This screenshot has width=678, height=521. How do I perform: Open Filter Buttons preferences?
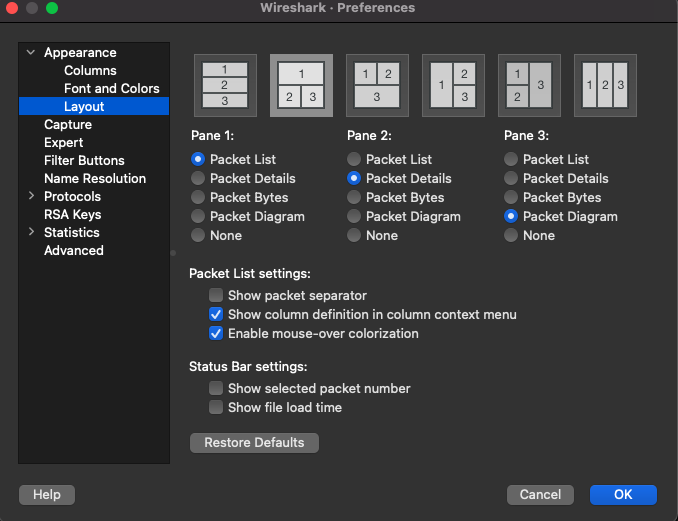coord(84,160)
